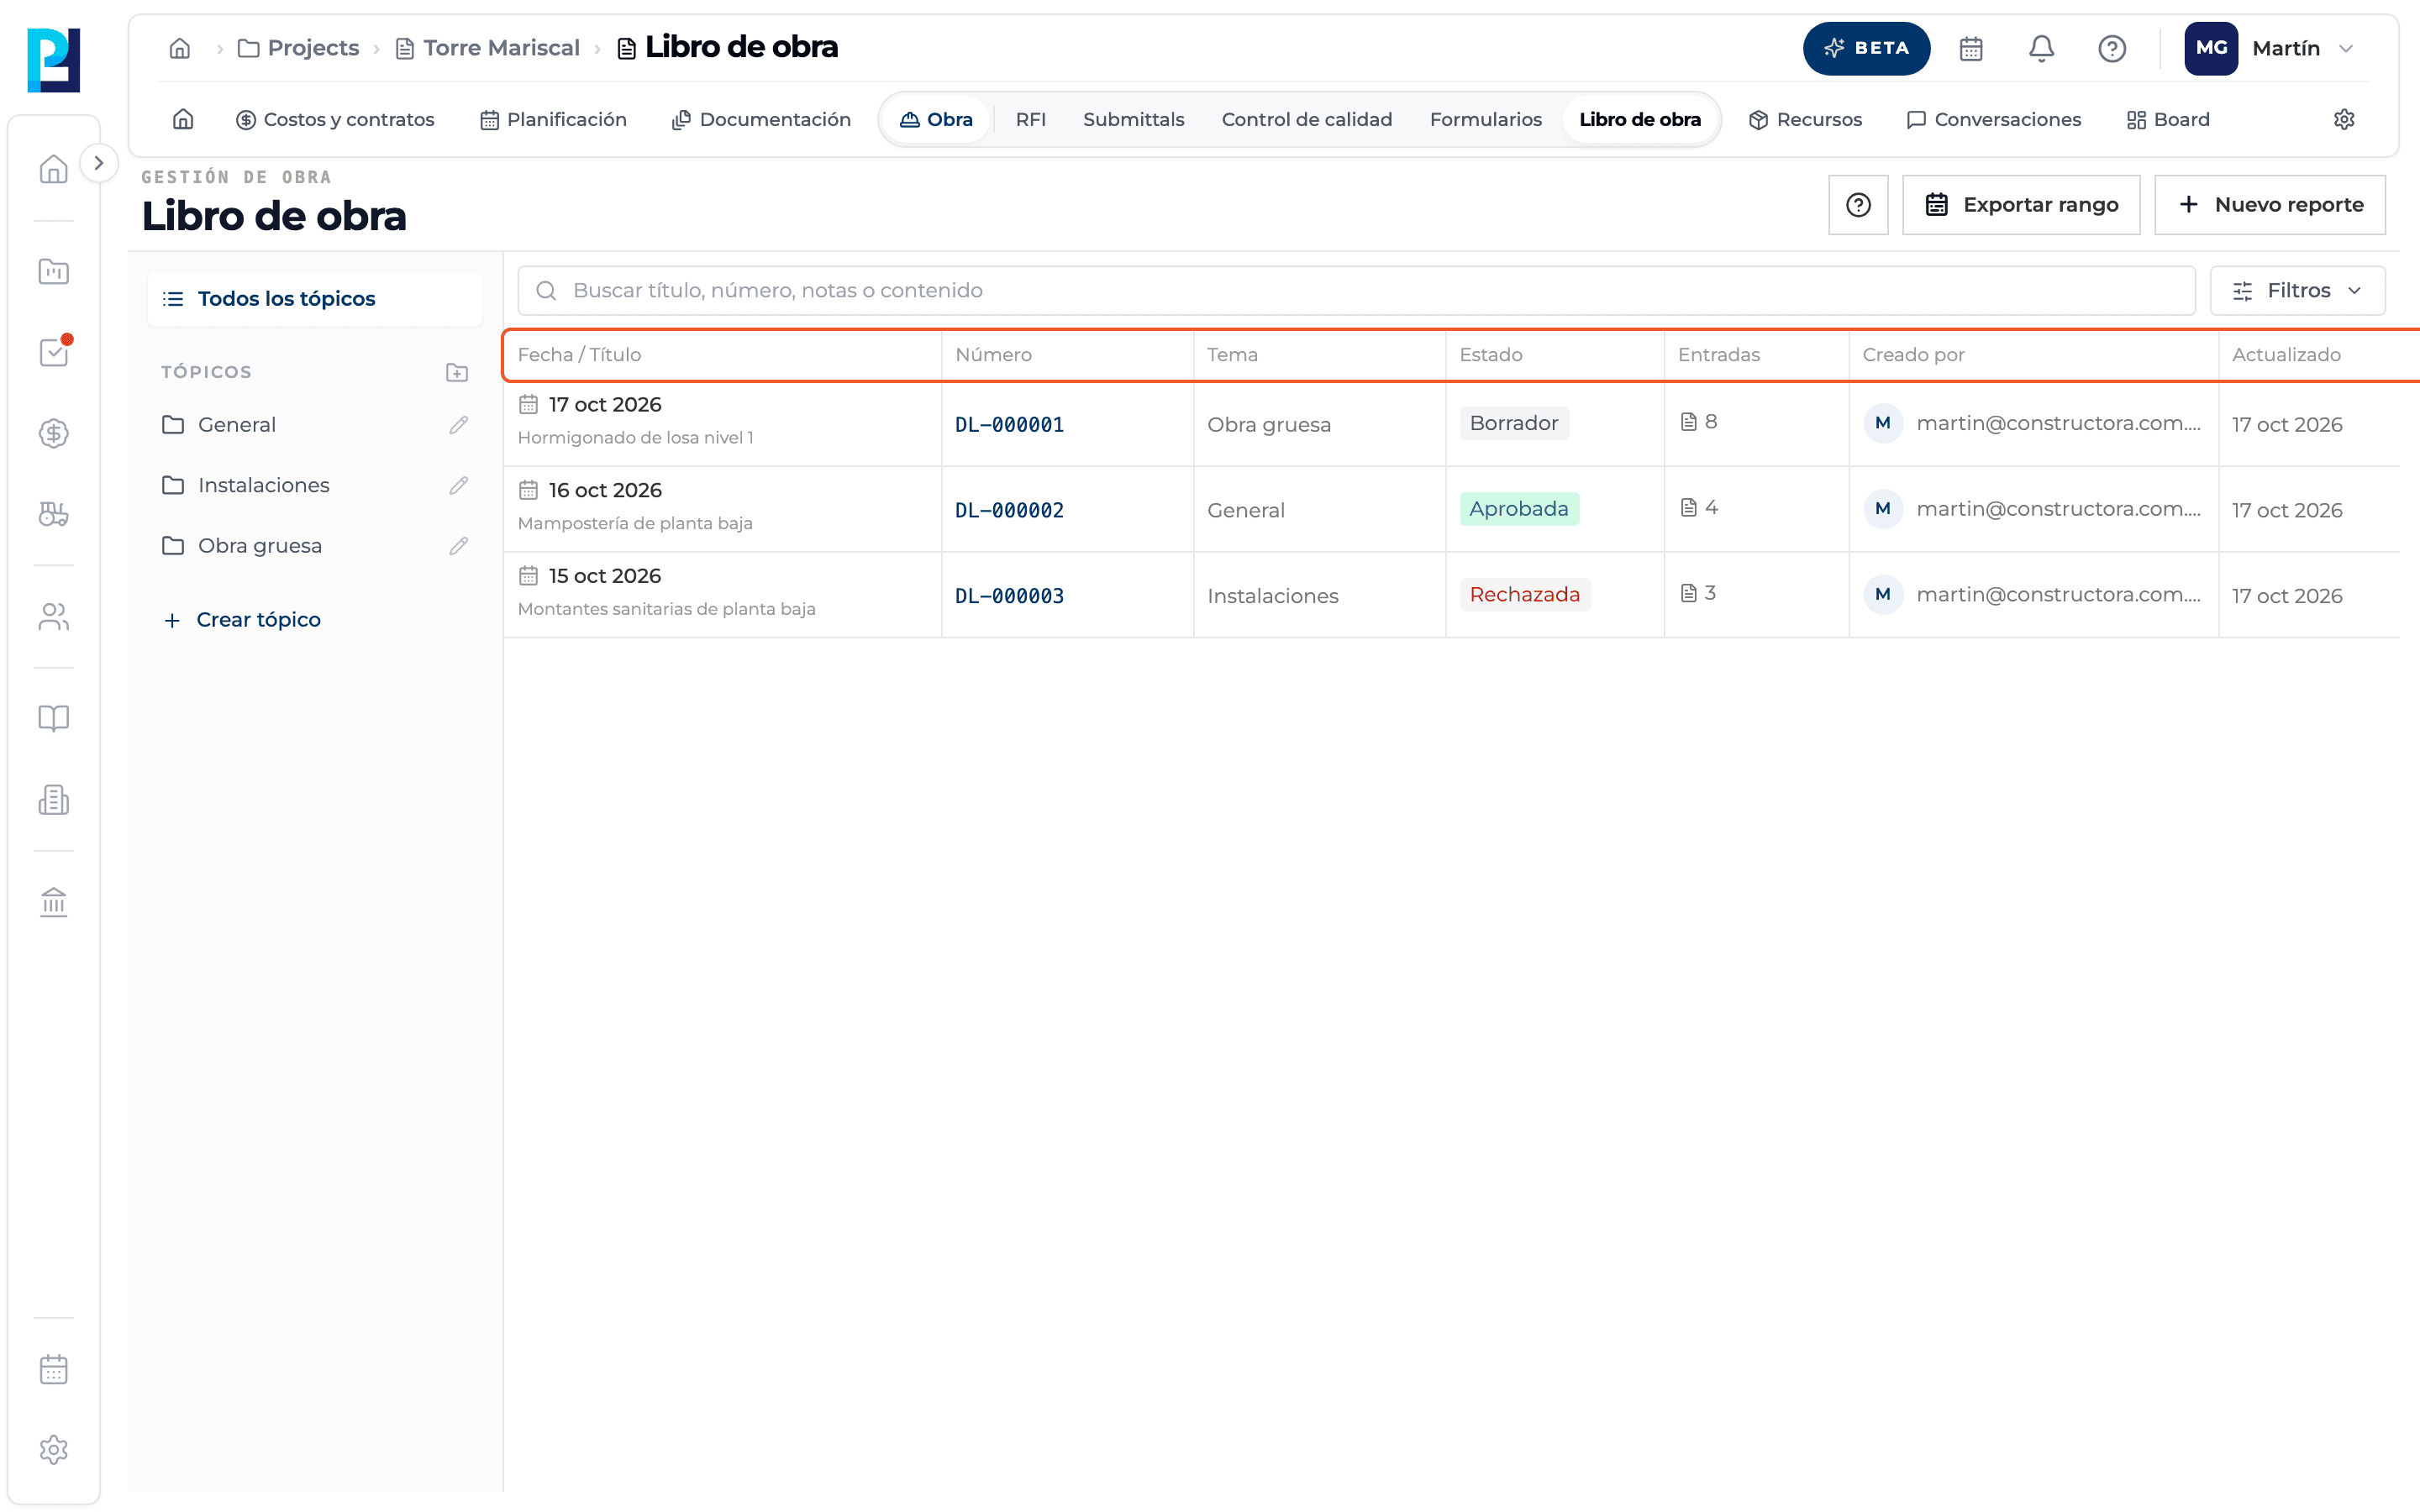The height and width of the screenshot is (1512, 2420).
Task: Open the Filtros dropdown
Action: coord(2297,291)
